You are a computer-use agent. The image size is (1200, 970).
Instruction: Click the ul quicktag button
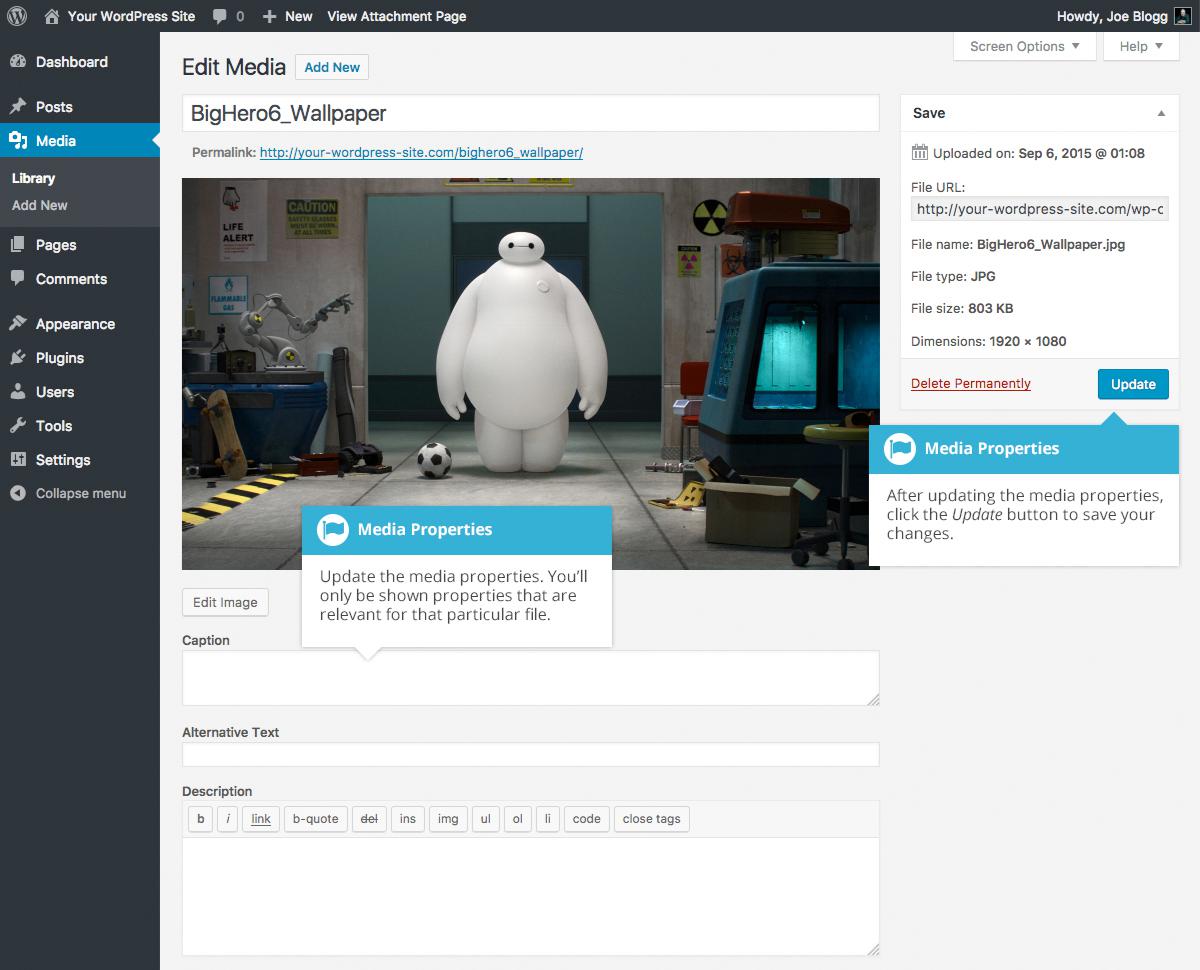point(485,819)
